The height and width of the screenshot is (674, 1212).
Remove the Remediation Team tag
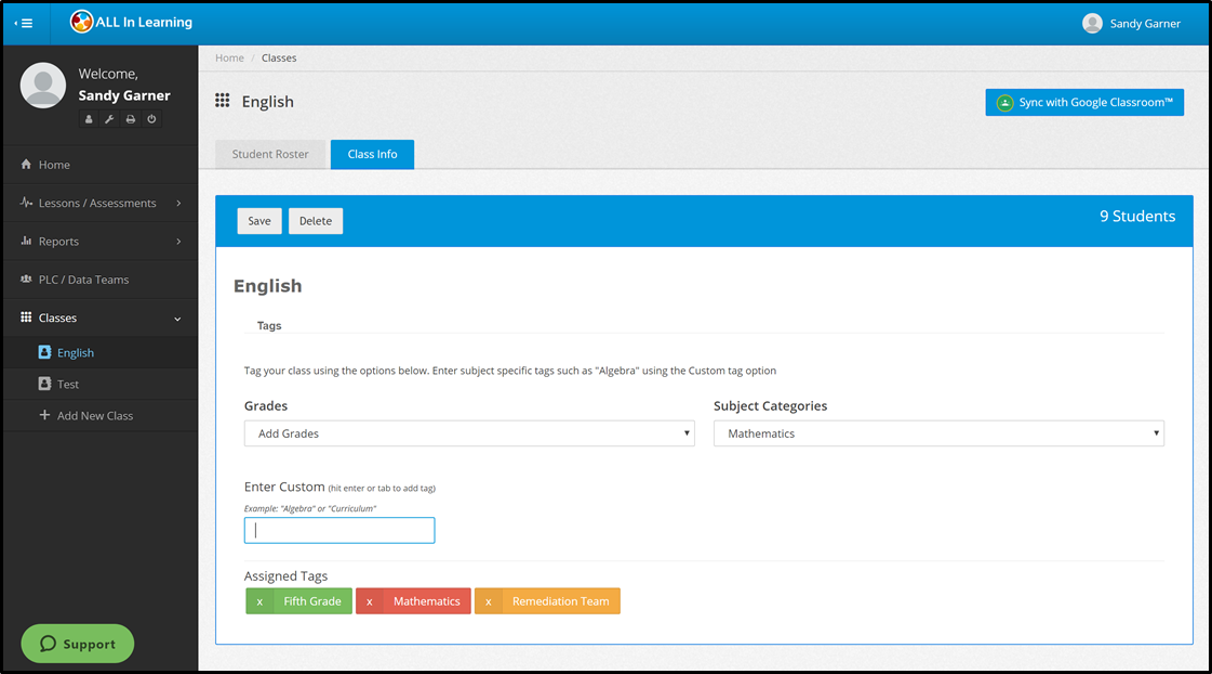(489, 601)
